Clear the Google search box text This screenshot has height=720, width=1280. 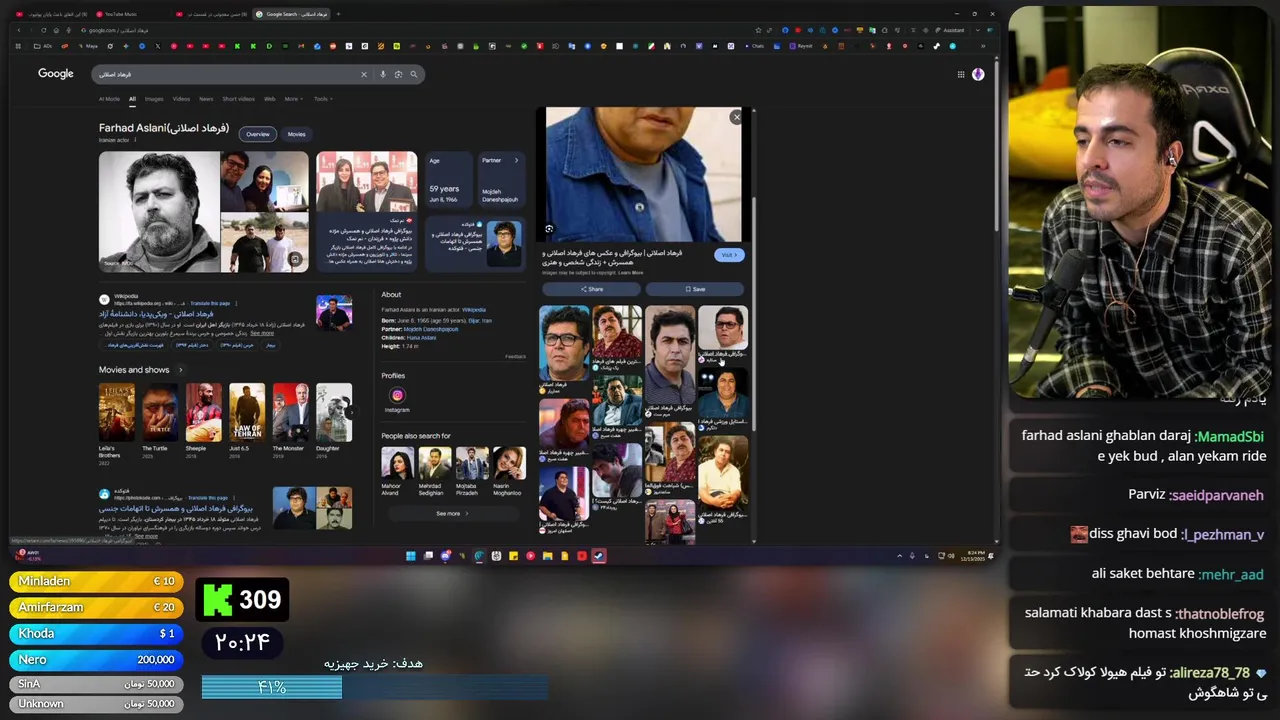363,74
